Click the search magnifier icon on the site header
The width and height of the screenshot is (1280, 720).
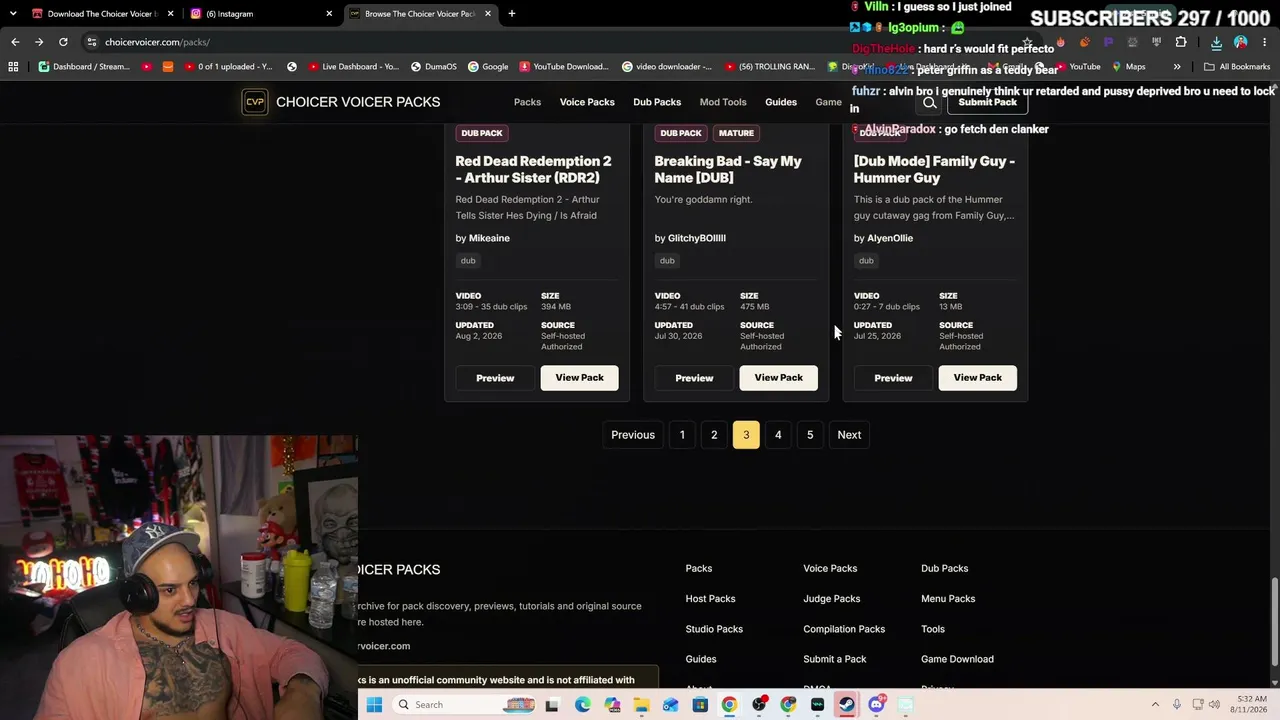pyautogui.click(x=930, y=102)
